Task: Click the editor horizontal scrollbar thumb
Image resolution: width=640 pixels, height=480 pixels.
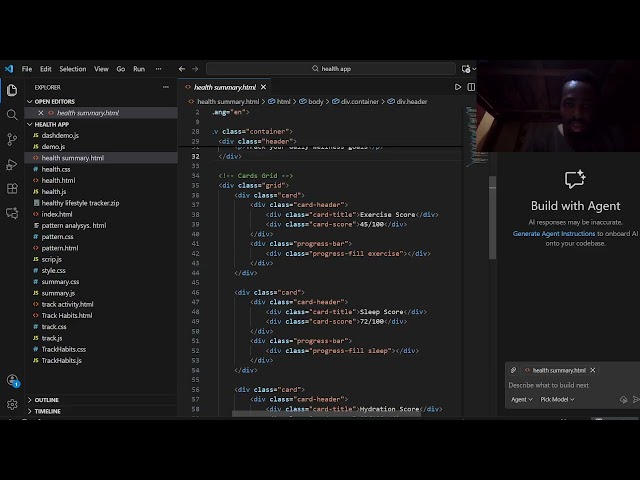Action: pos(327,413)
